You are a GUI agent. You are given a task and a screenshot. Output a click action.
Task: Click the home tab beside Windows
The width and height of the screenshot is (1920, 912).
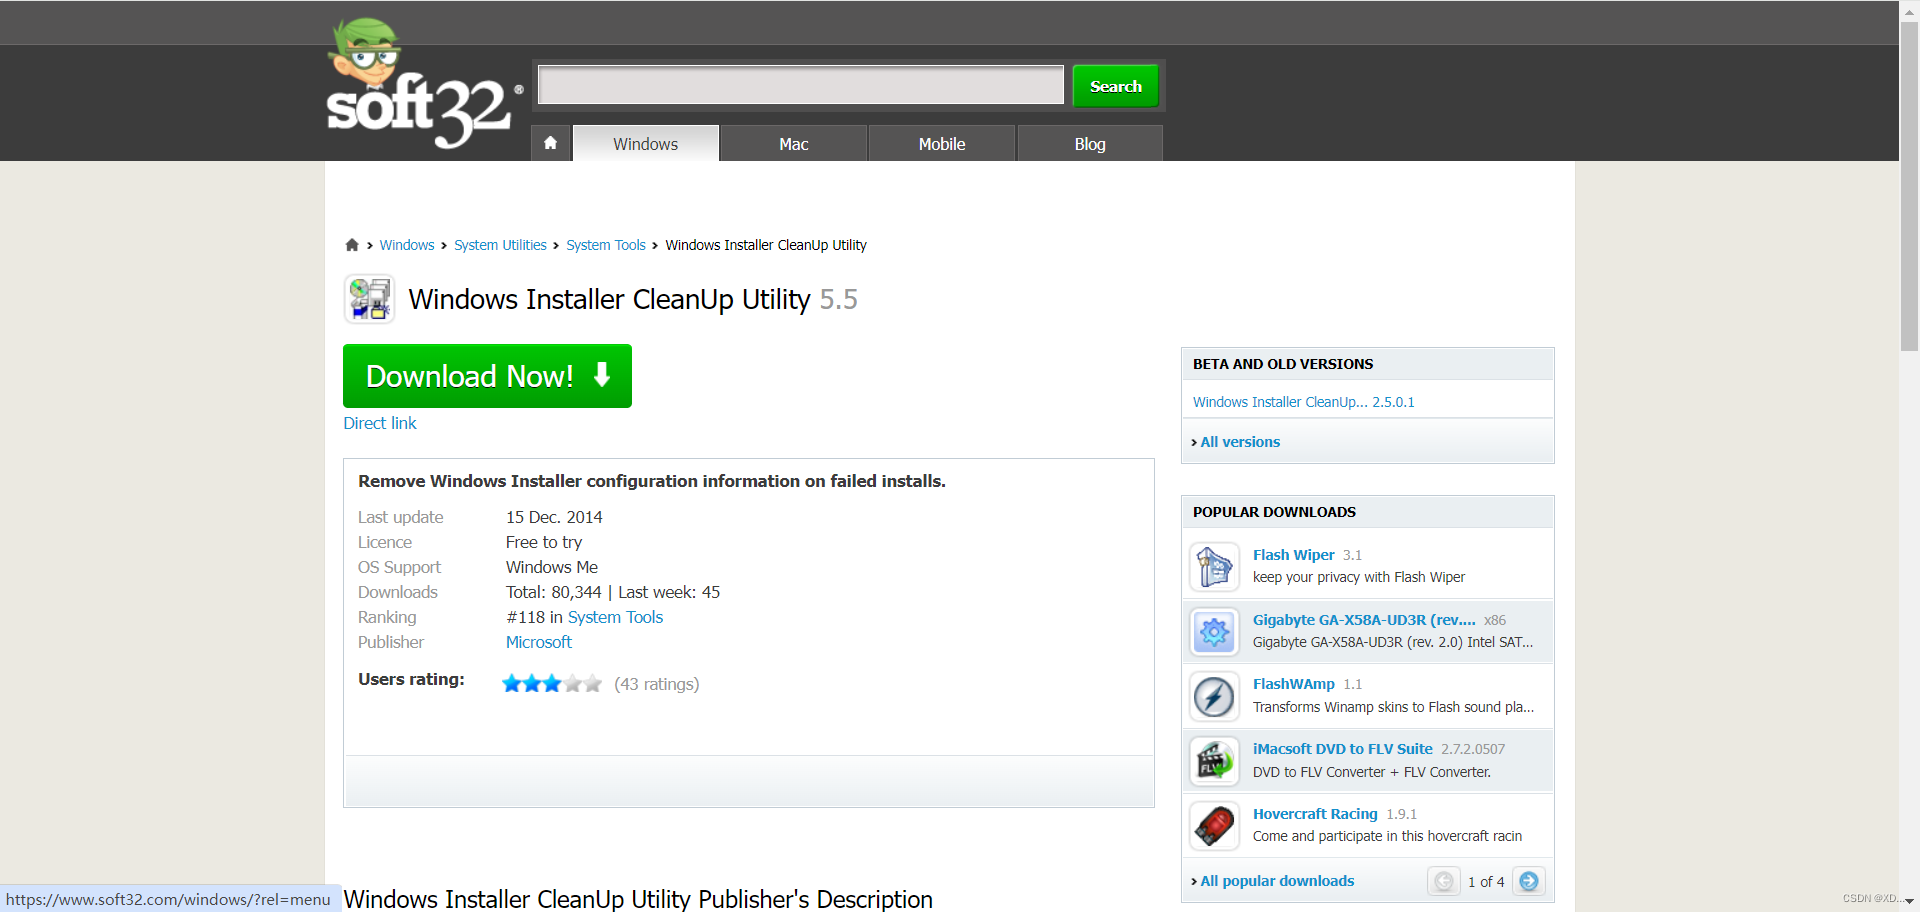tap(550, 142)
